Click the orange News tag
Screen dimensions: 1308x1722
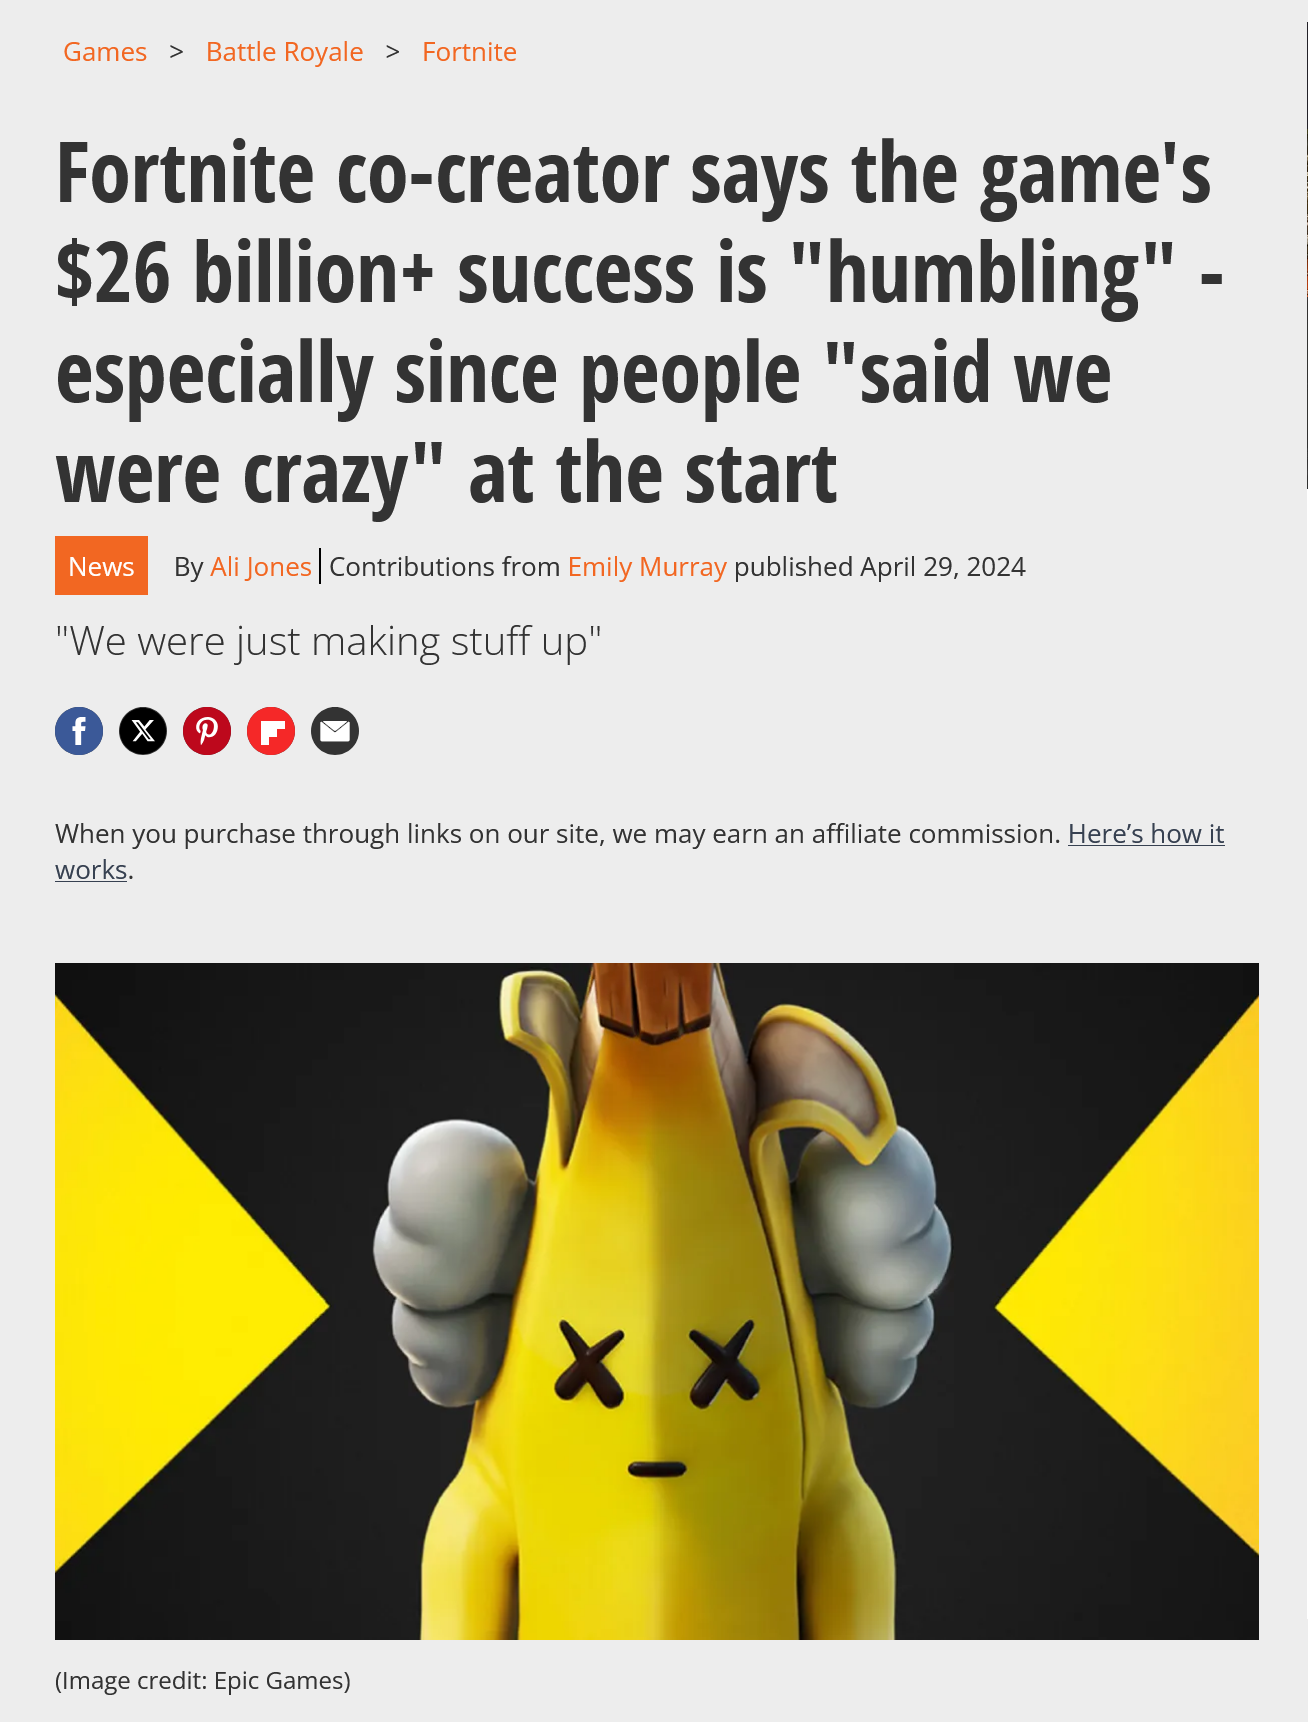pyautogui.click(x=101, y=566)
